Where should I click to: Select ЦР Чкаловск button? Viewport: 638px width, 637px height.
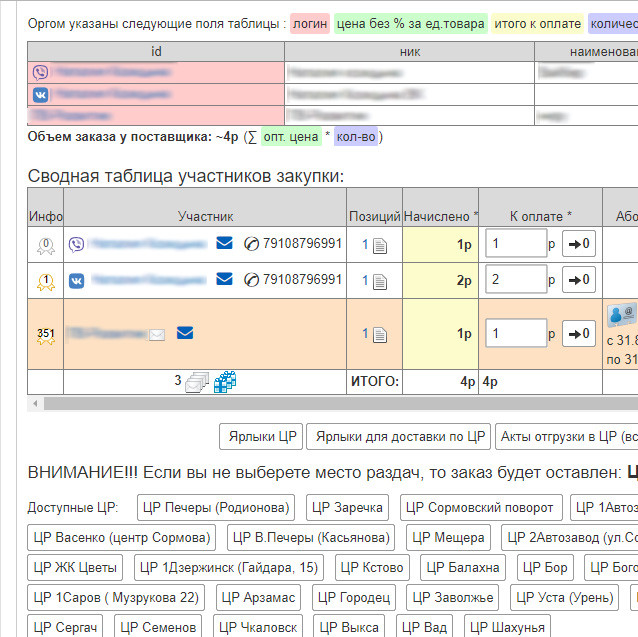point(258,626)
